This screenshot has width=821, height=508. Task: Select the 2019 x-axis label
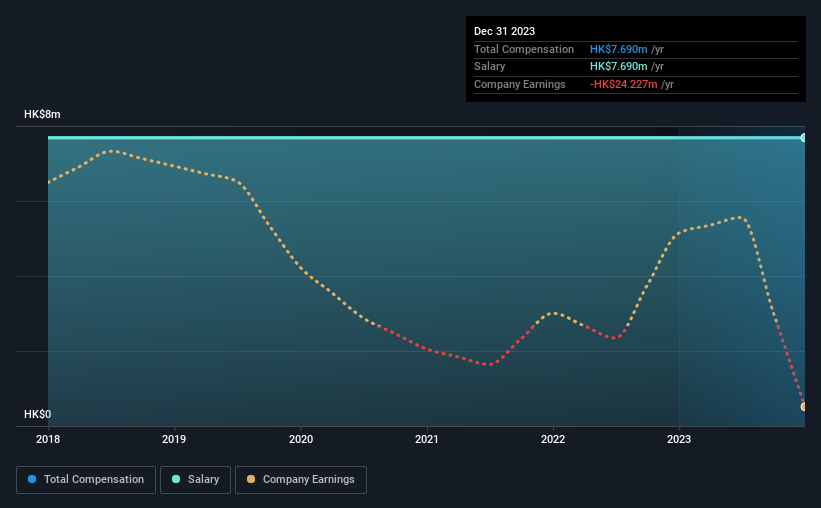174,439
